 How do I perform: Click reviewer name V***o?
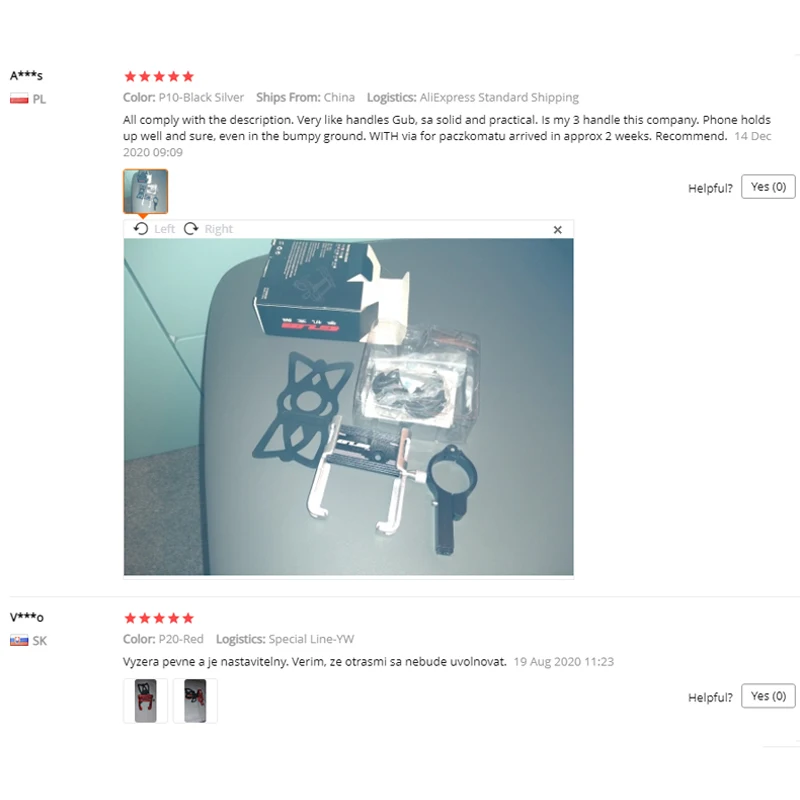(x=27, y=617)
